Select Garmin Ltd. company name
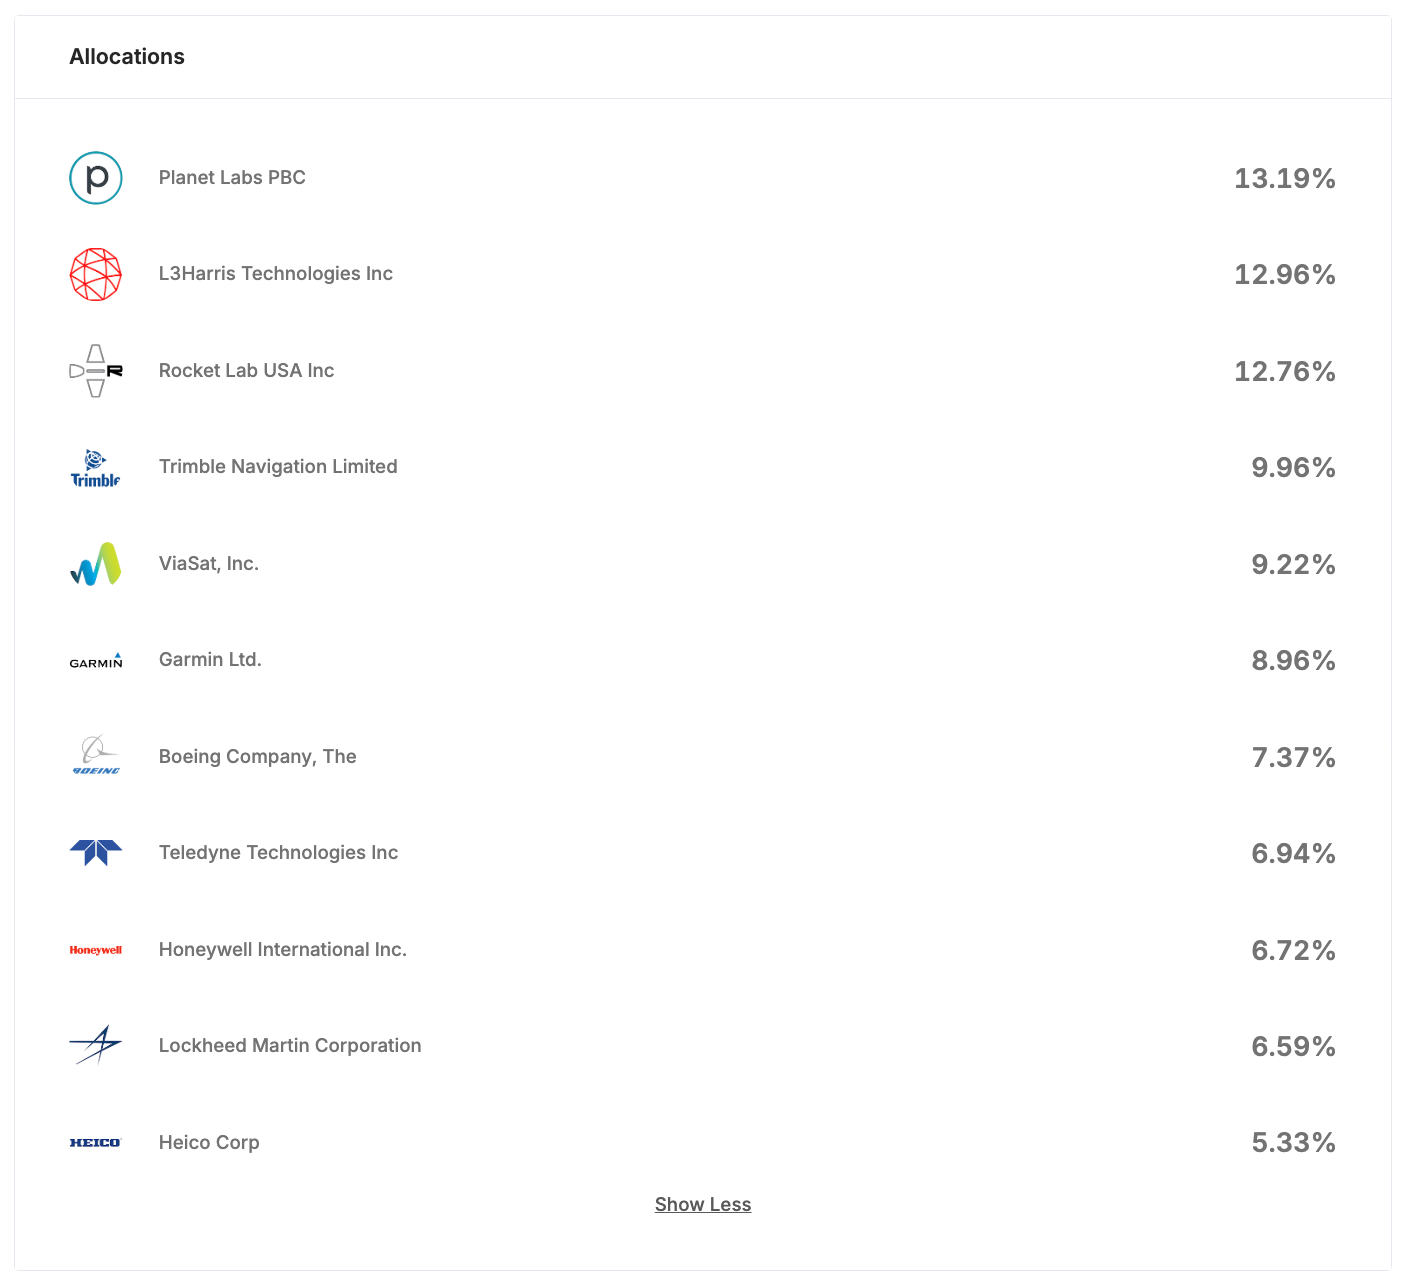Image resolution: width=1408 pixels, height=1288 pixels. click(x=210, y=660)
